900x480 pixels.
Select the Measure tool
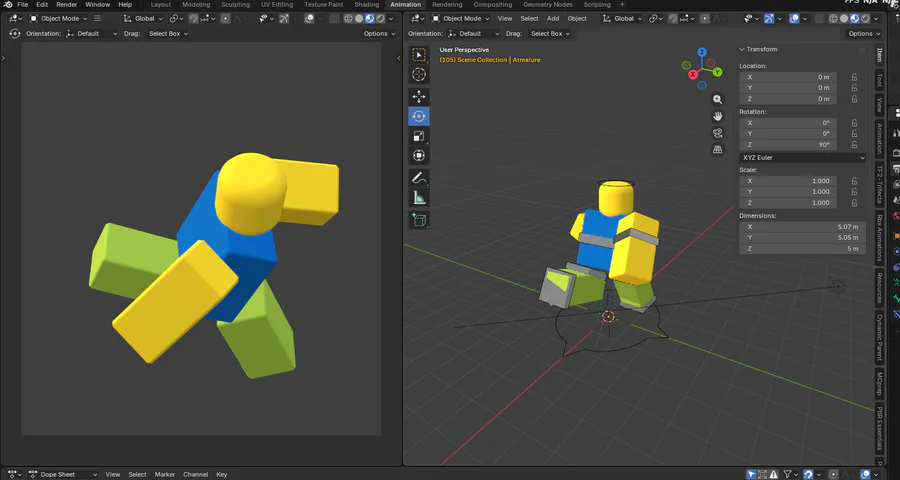tap(419, 198)
